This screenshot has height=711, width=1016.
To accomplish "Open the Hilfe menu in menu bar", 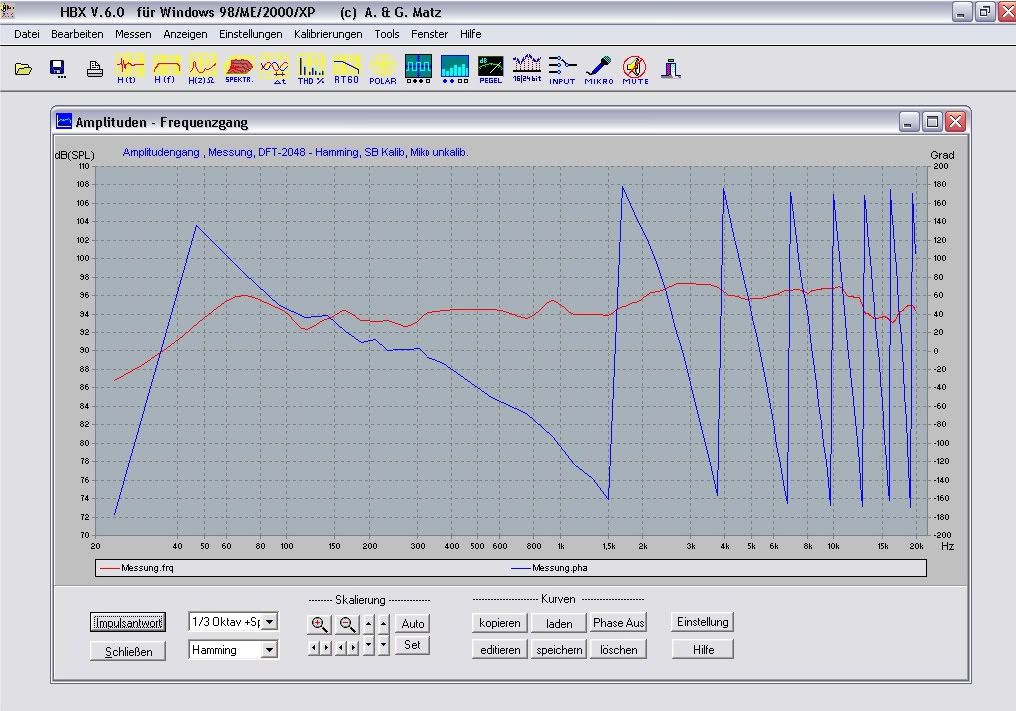I will tap(470, 34).
